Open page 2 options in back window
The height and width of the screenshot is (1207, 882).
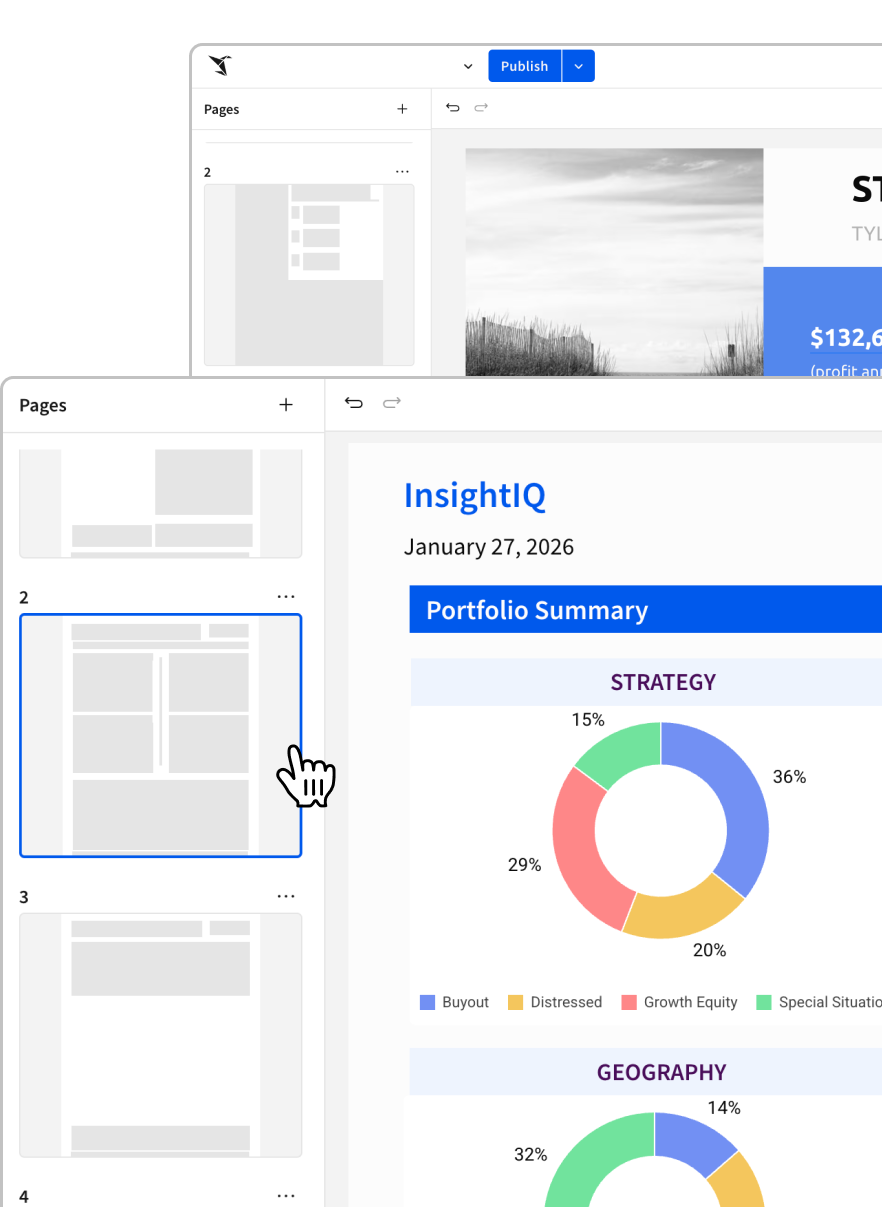pyautogui.click(x=402, y=172)
